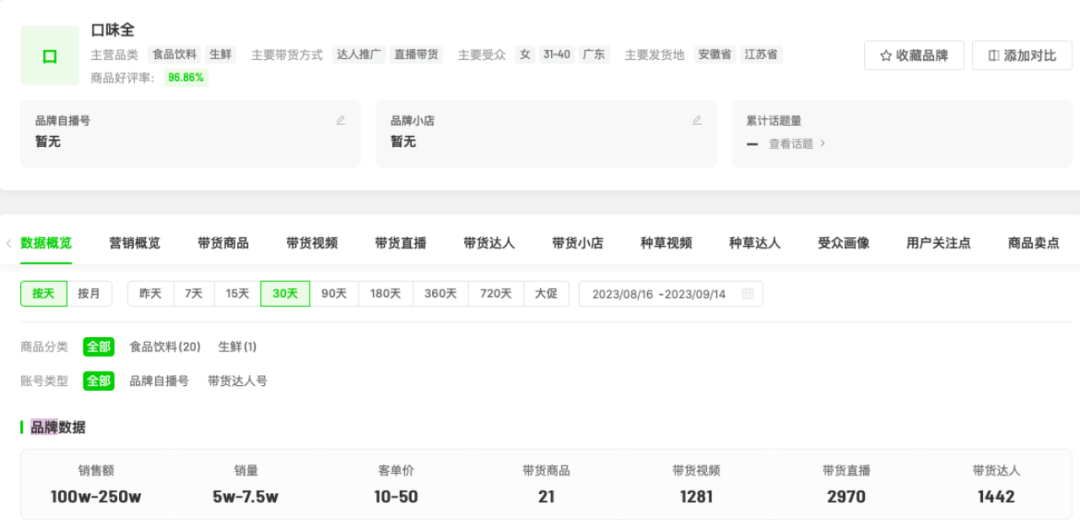Filter account type by 带货达人号
The image size is (1080, 532).
coord(237,381)
